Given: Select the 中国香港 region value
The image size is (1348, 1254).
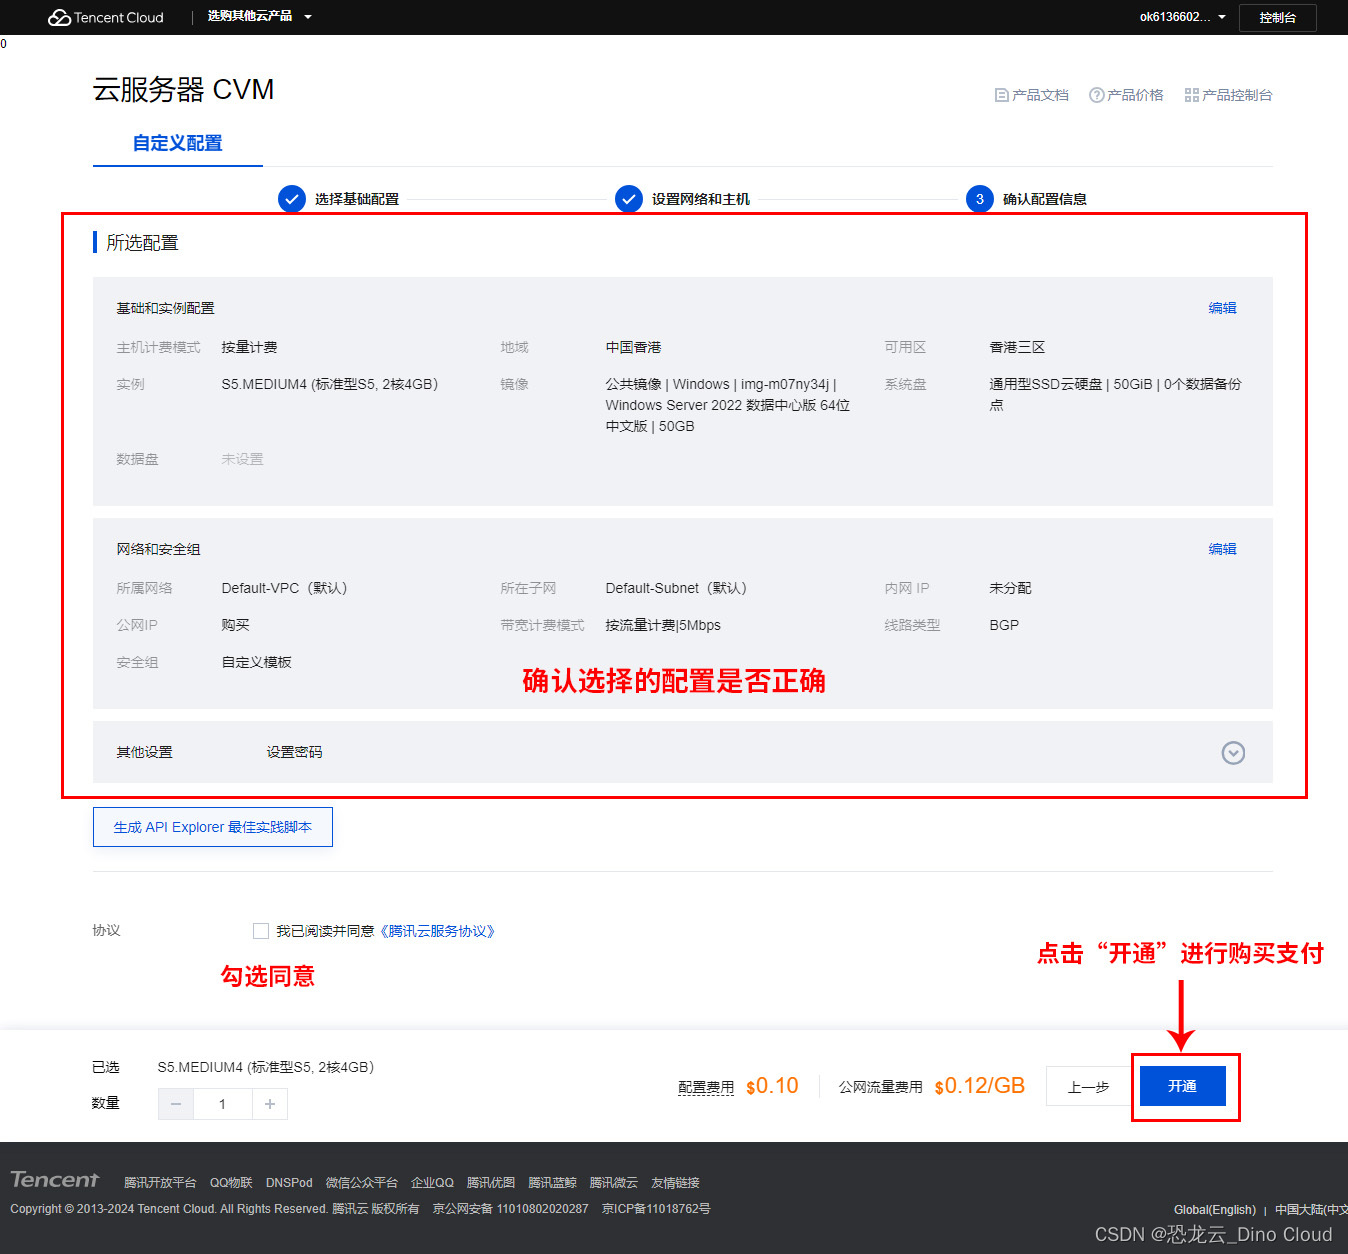Looking at the screenshot, I should coord(633,347).
